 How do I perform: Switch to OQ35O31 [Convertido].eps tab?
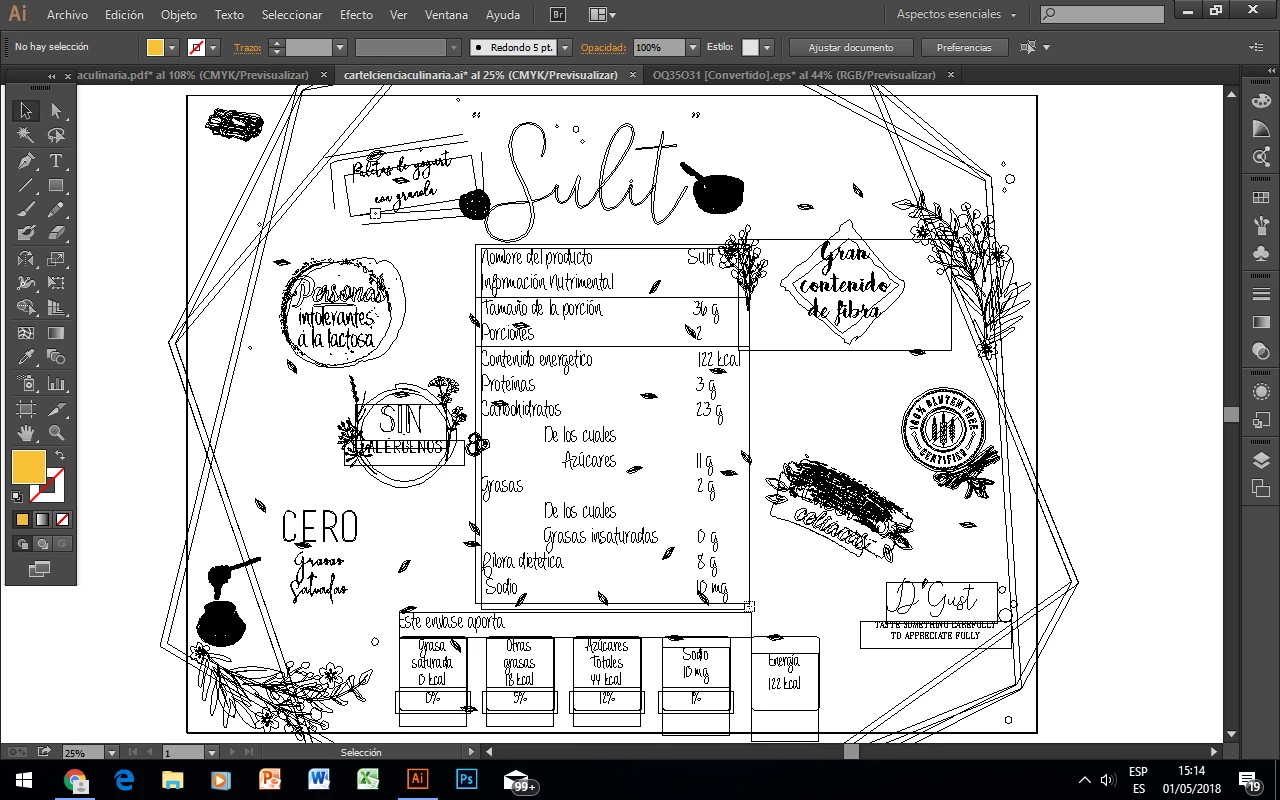[794, 75]
